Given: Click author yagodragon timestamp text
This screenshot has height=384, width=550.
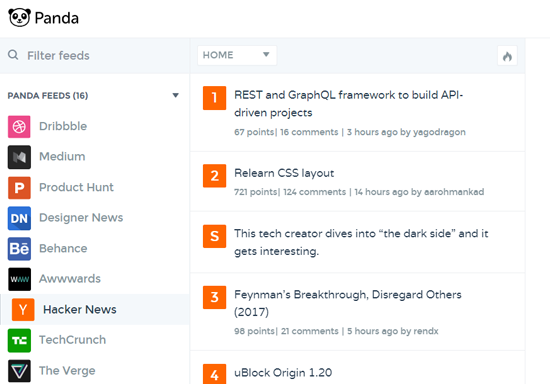Looking at the screenshot, I should click(x=406, y=132).
